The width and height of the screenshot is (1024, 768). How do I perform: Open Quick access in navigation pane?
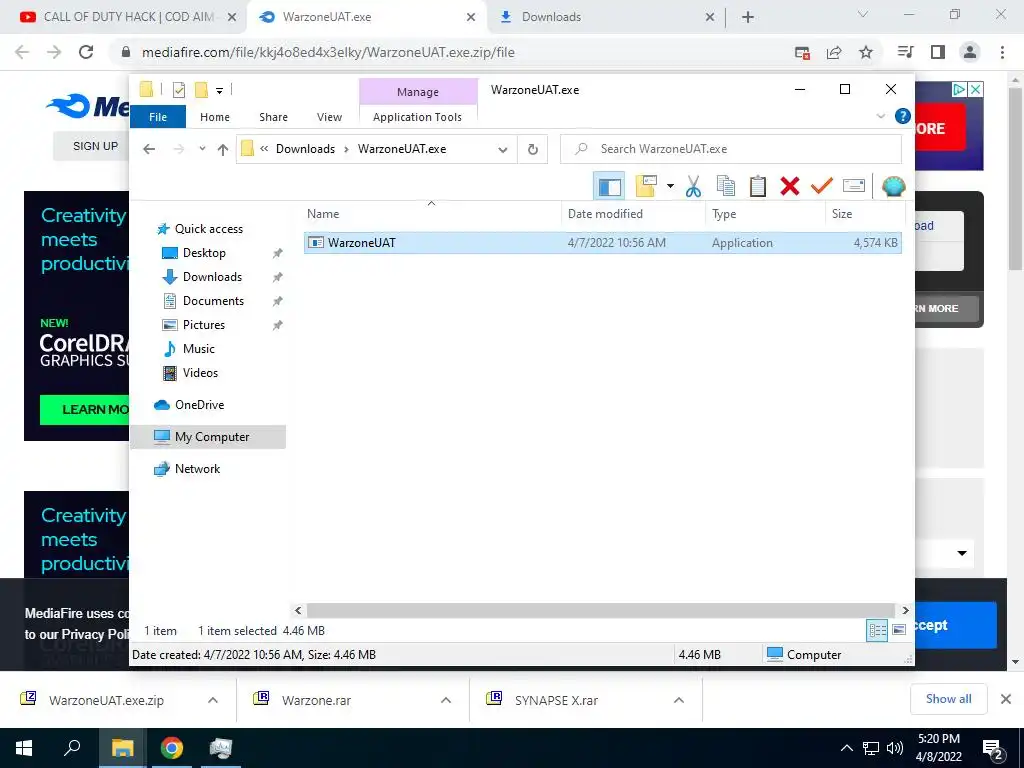[x=208, y=229]
